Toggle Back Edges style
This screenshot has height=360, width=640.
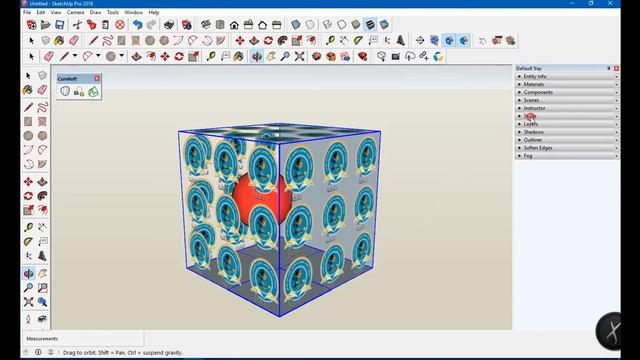pyautogui.click(x=310, y=25)
